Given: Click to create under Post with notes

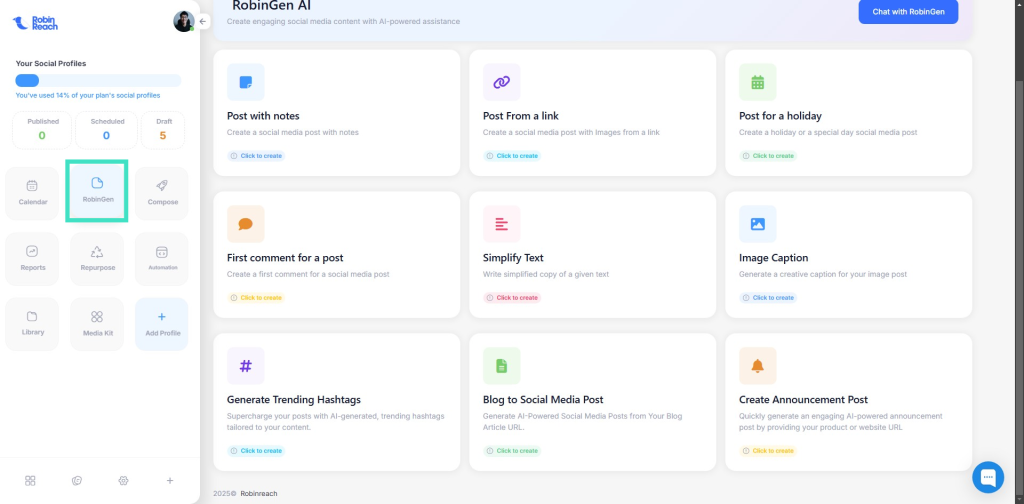Looking at the screenshot, I should [256, 156].
